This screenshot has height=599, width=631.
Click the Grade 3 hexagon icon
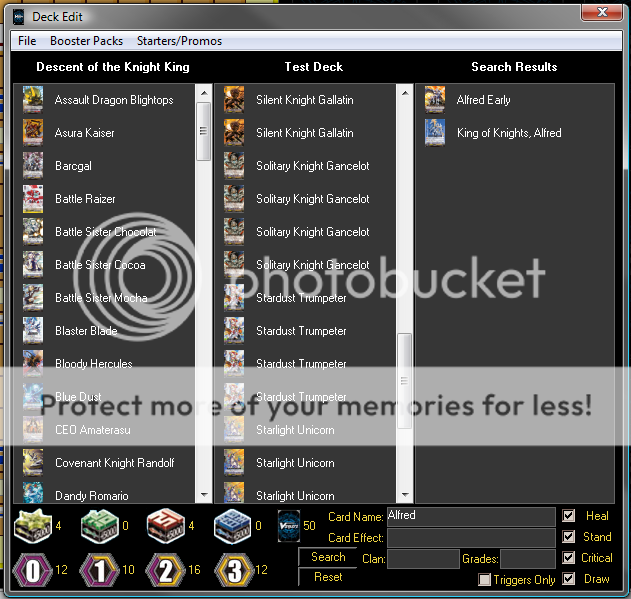coord(231,569)
